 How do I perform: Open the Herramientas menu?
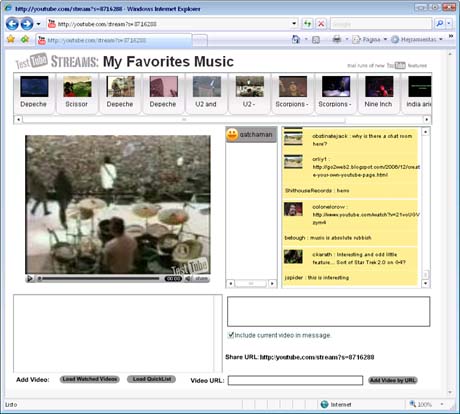click(x=417, y=39)
